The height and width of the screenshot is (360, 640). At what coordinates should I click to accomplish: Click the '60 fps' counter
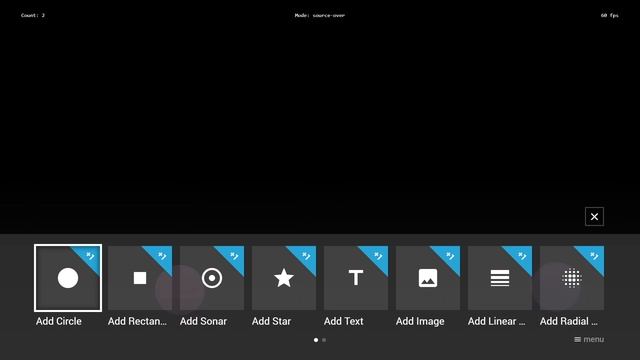click(609, 15)
